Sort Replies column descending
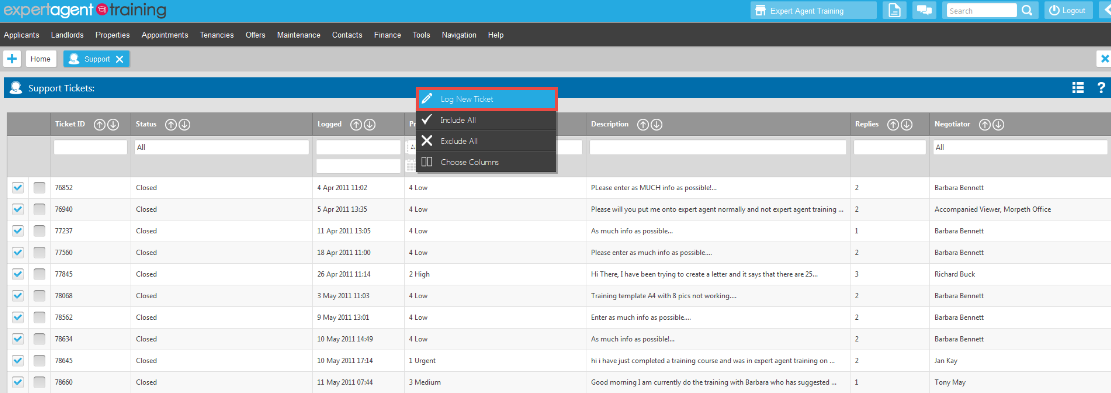1111x393 pixels. (x=907, y=124)
